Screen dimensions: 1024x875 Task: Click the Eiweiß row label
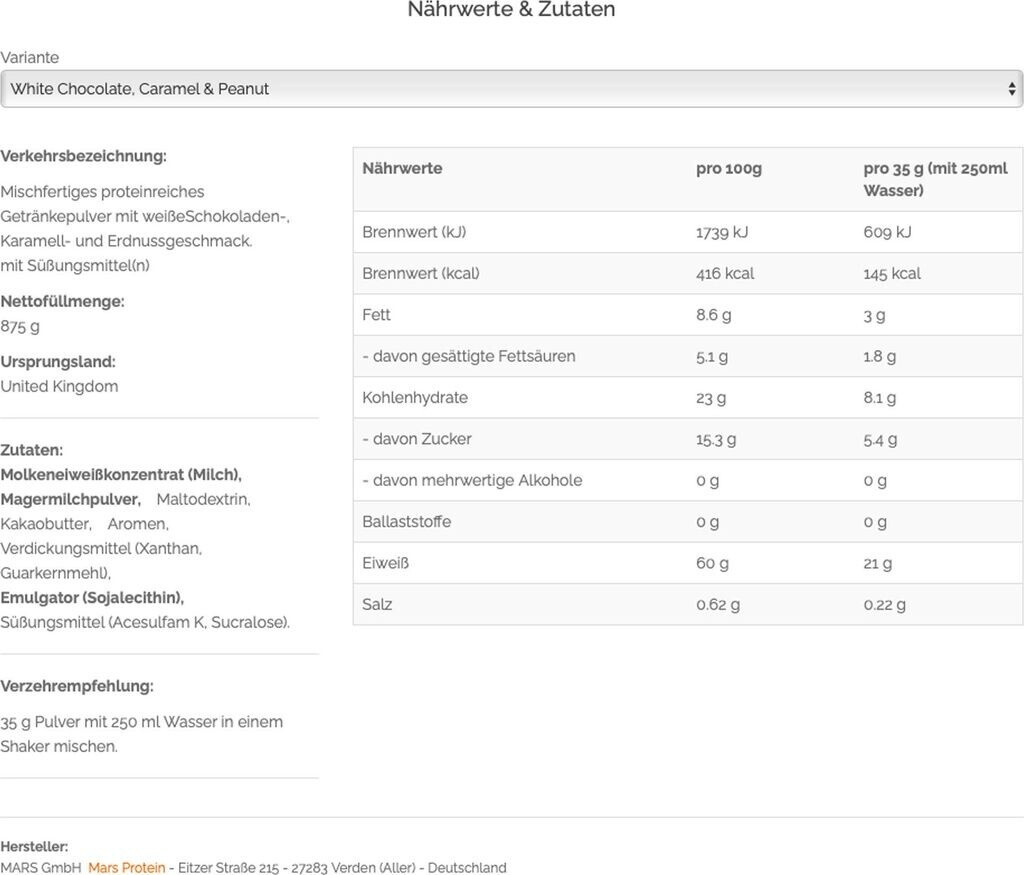pyautogui.click(x=385, y=563)
